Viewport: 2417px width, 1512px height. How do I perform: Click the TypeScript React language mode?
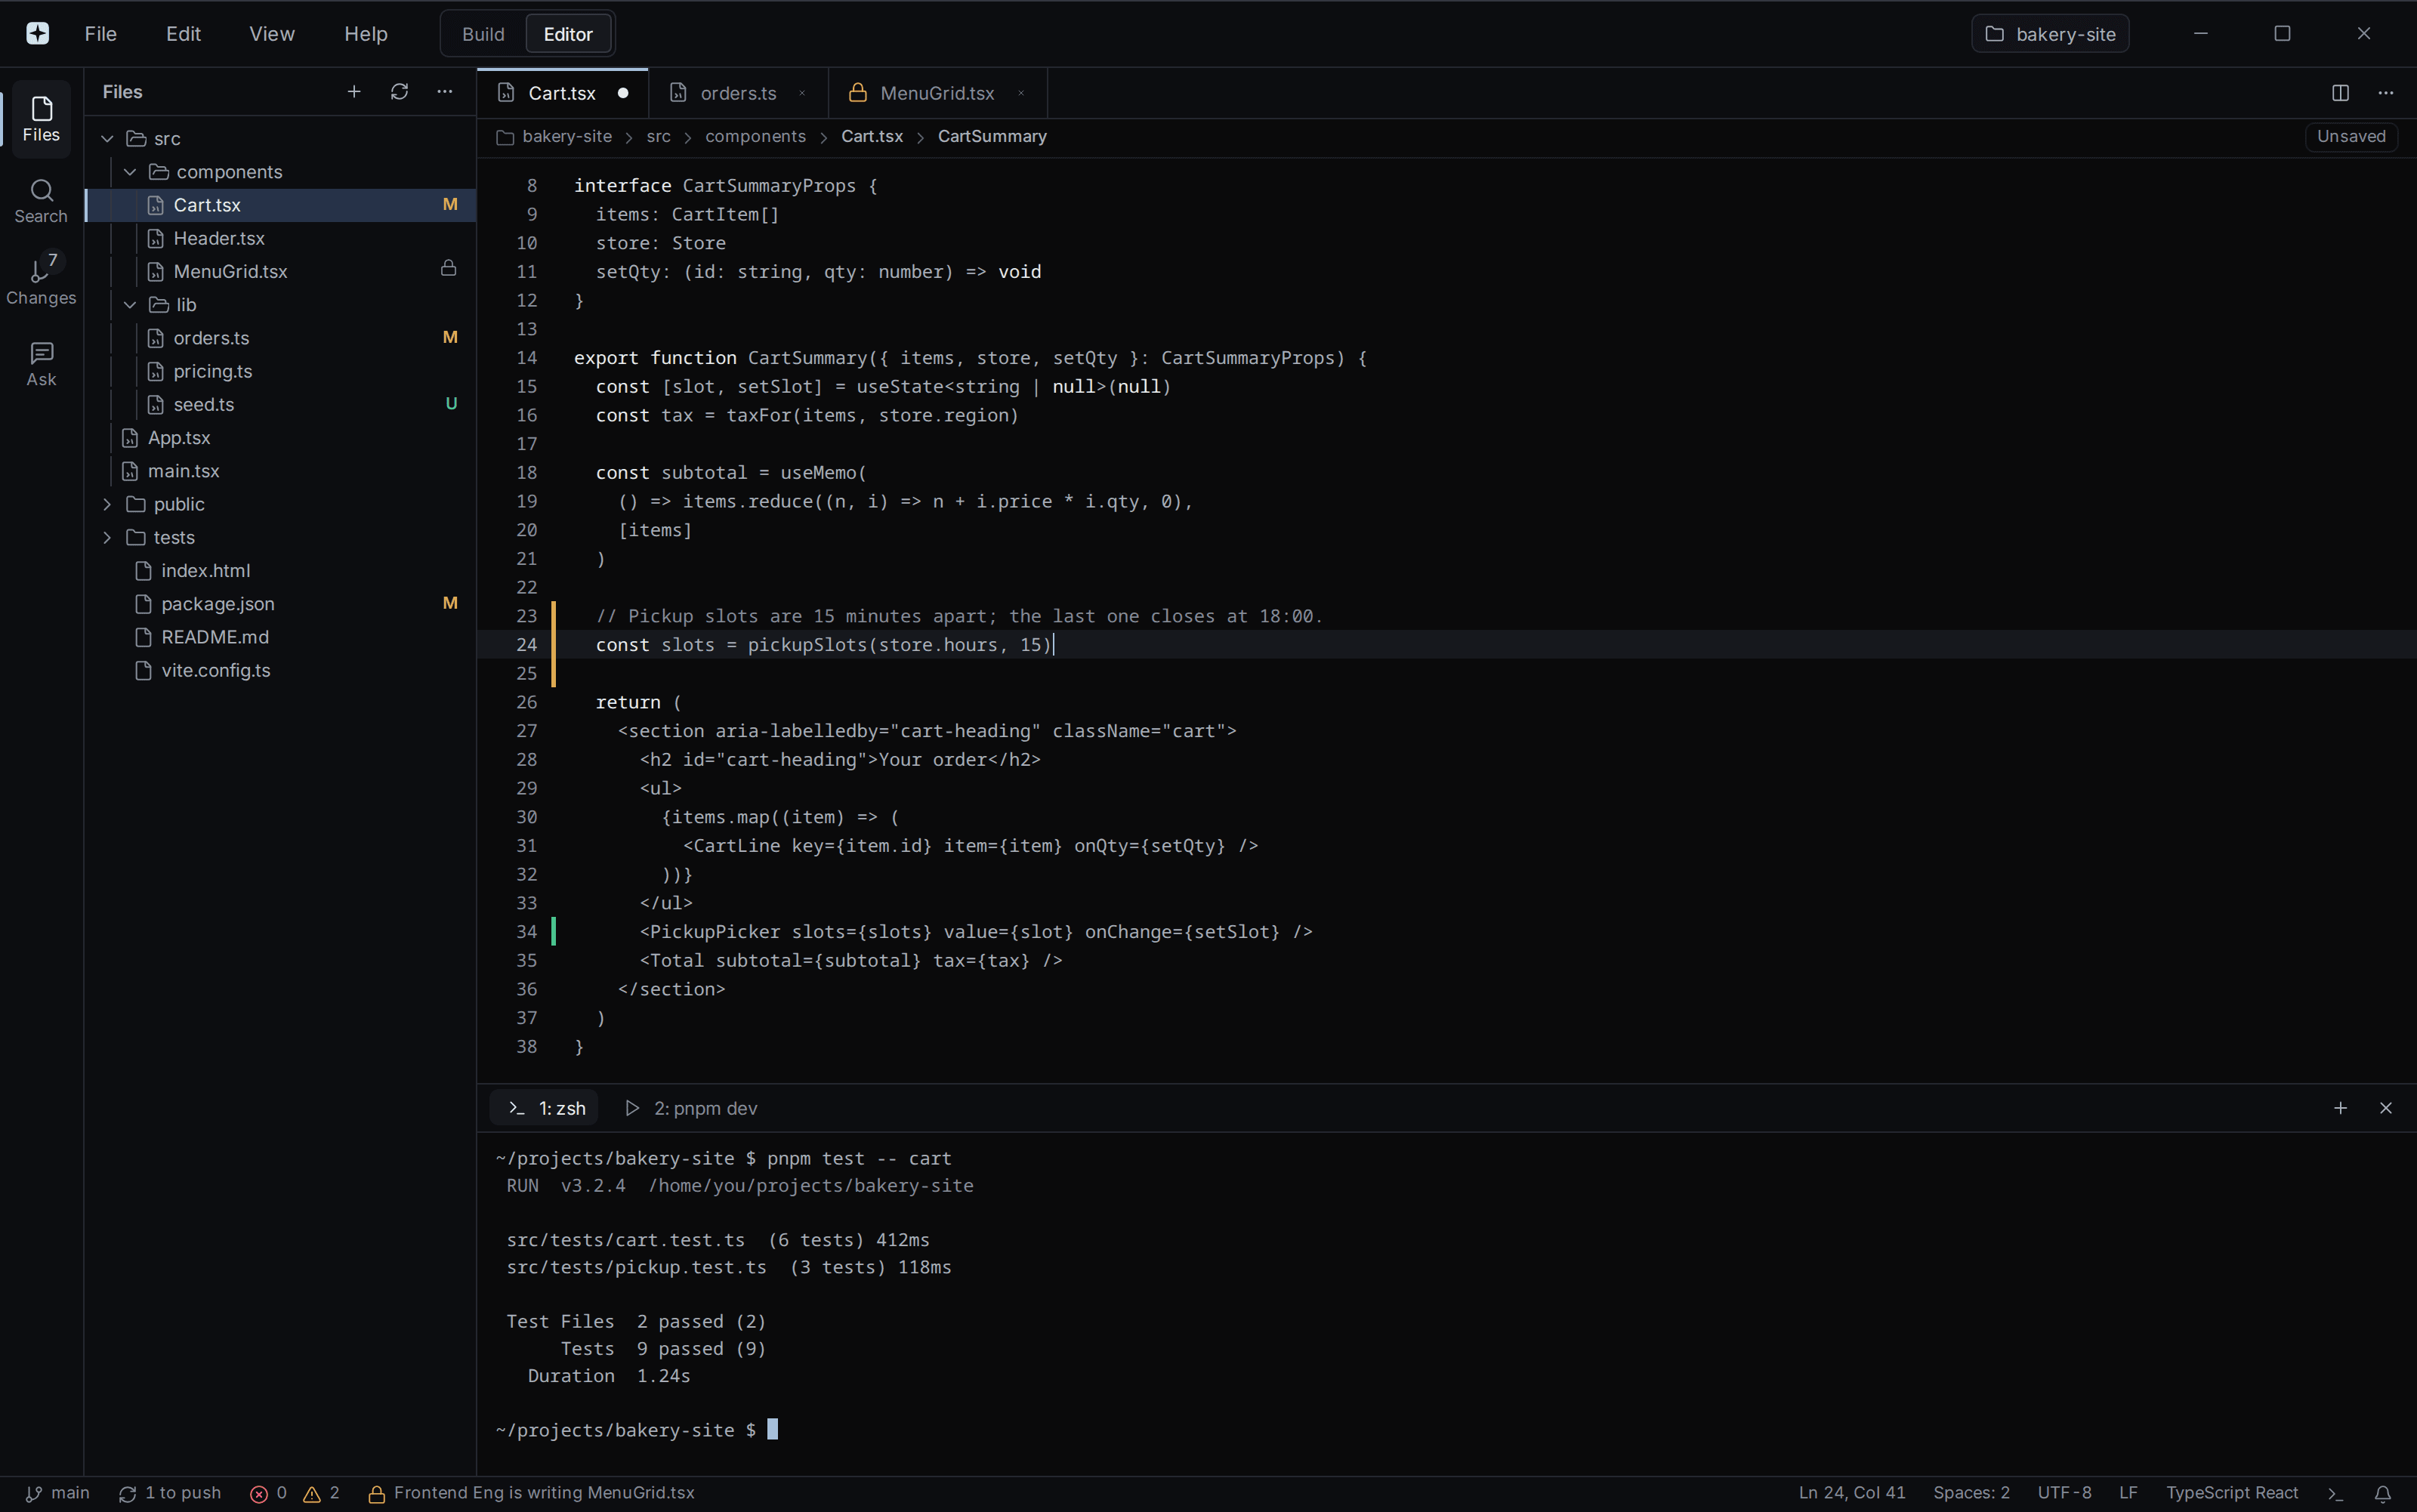(2232, 1493)
